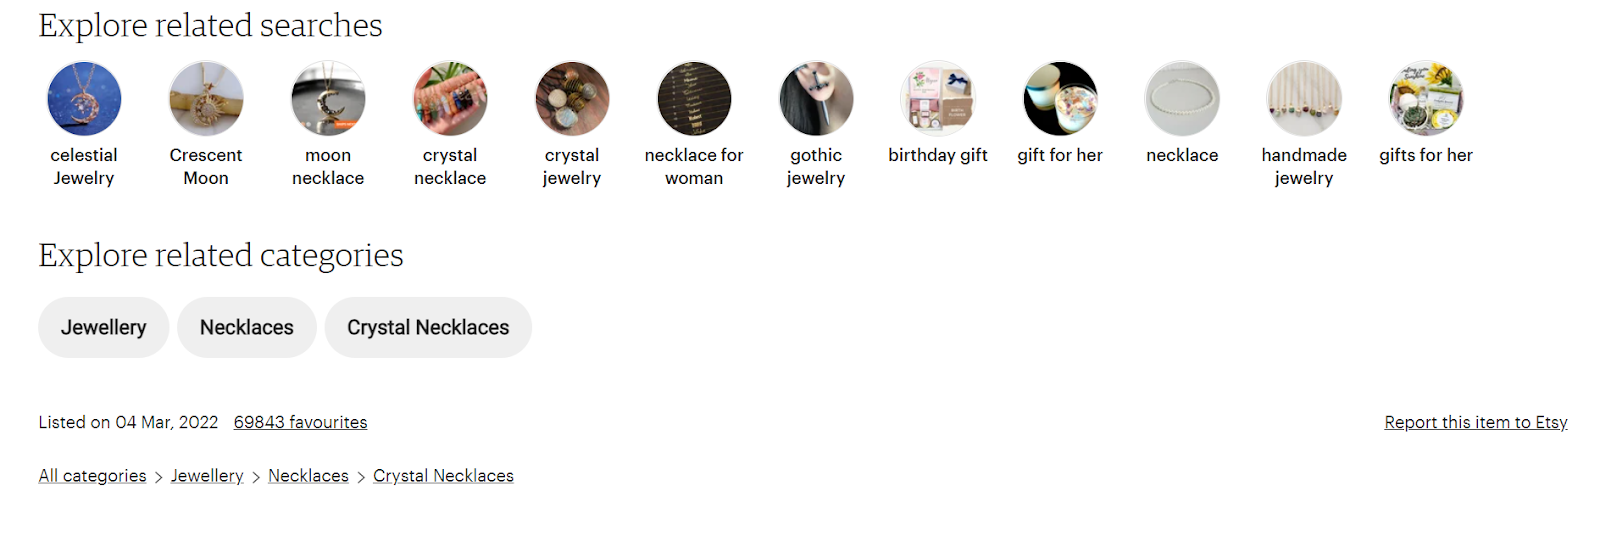Follow the Crystal Necklaces breadcrumb link

[443, 476]
